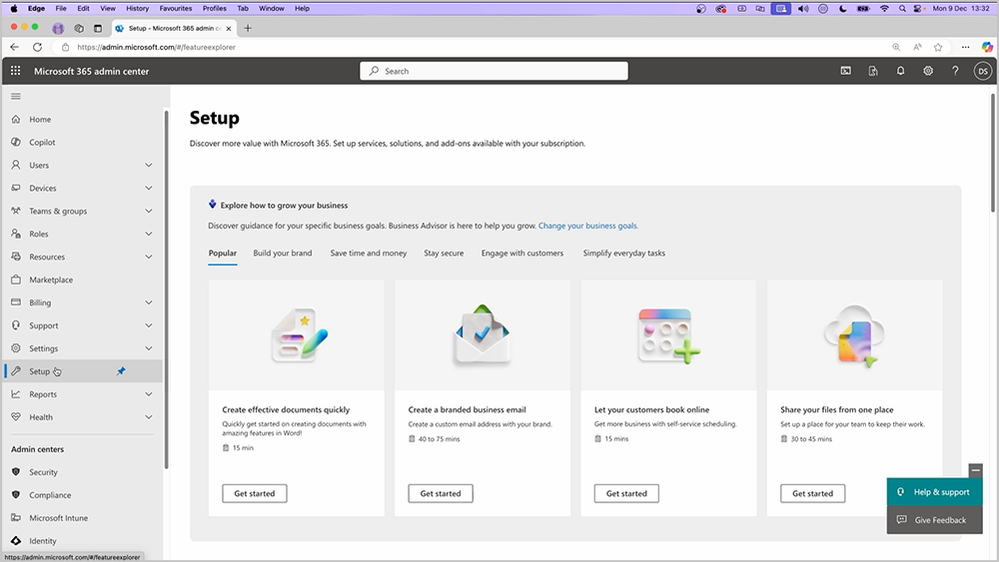Expand the Roles section chevron
Viewport: 999px width, 562px height.
(148, 234)
